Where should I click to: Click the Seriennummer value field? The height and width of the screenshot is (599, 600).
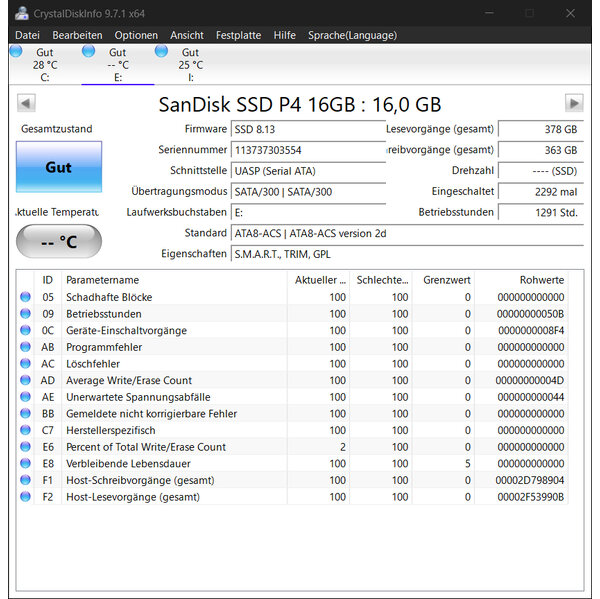pyautogui.click(x=306, y=150)
